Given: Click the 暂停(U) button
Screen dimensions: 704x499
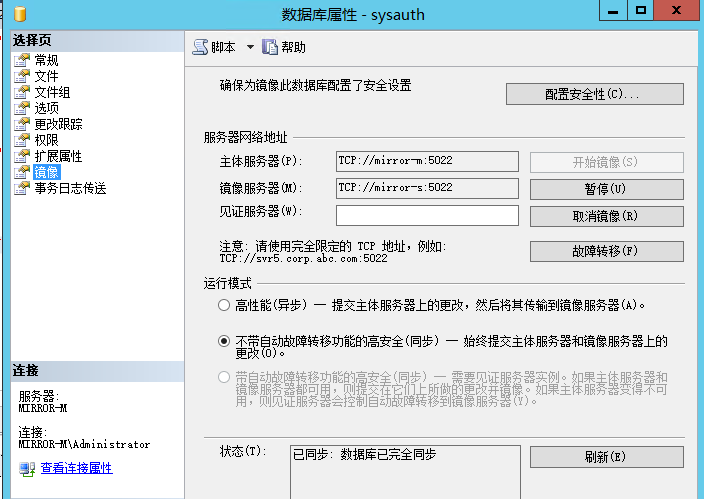Looking at the screenshot, I should [x=607, y=189].
